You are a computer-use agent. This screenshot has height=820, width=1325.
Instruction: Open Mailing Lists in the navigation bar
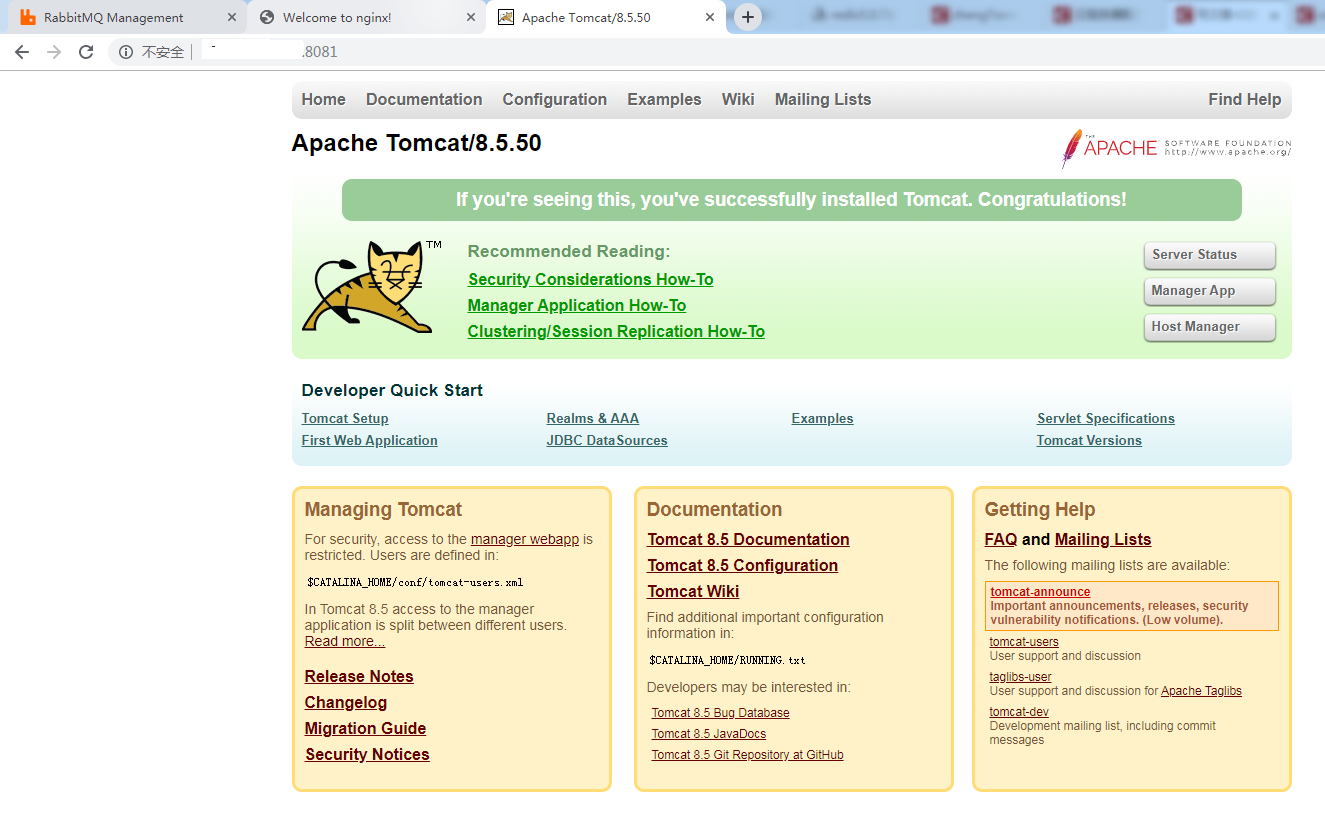[823, 100]
